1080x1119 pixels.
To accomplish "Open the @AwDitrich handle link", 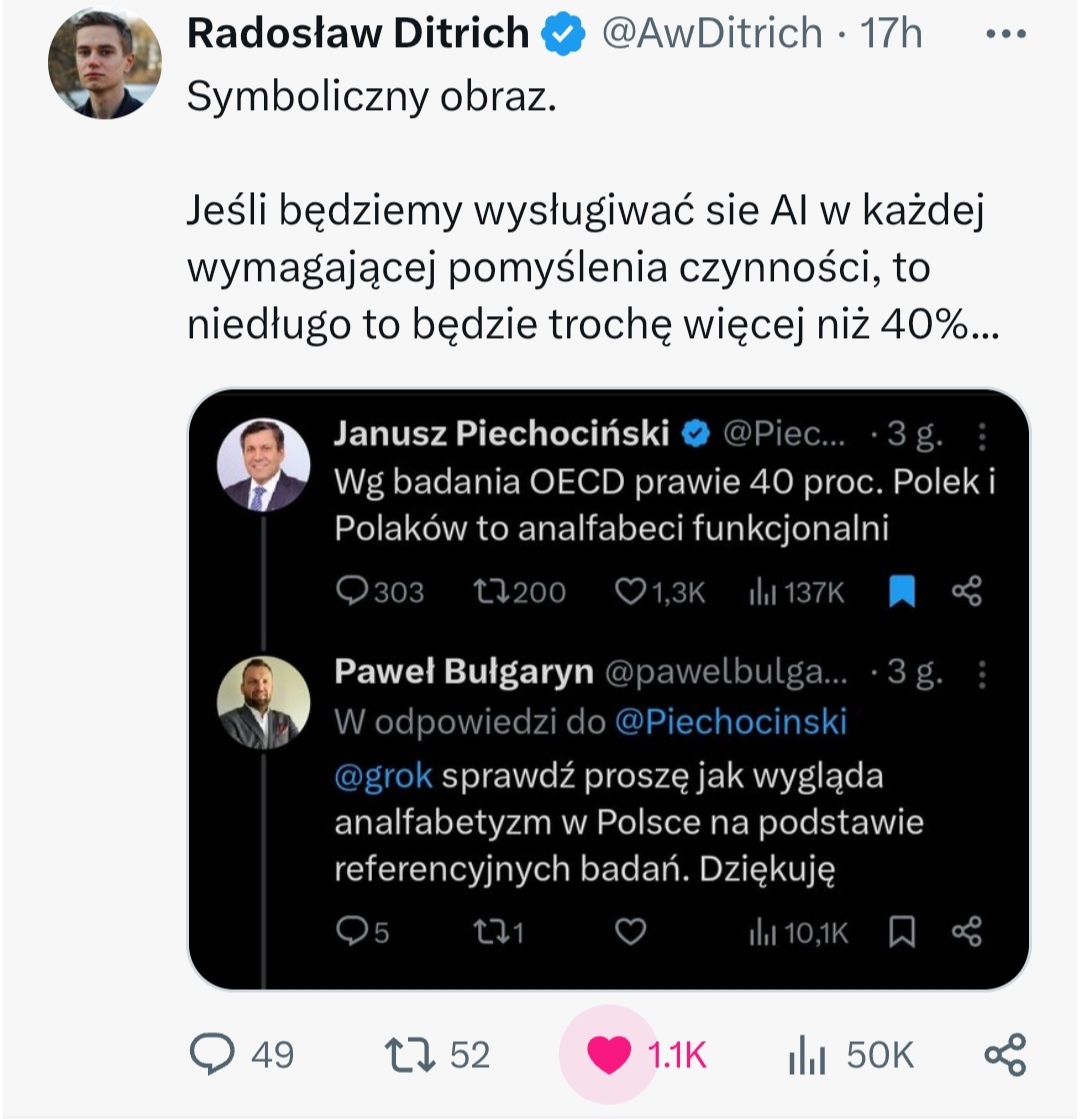I will click(711, 35).
